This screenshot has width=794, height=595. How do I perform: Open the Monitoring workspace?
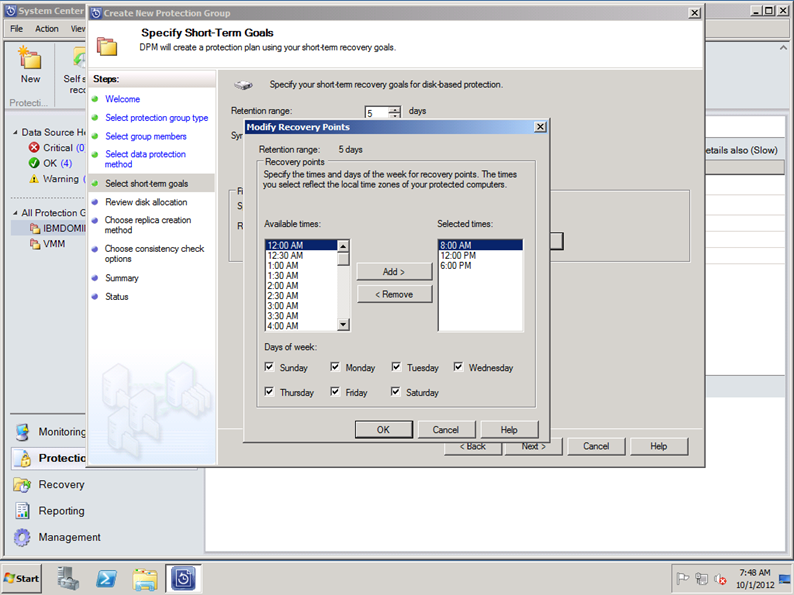(50, 432)
